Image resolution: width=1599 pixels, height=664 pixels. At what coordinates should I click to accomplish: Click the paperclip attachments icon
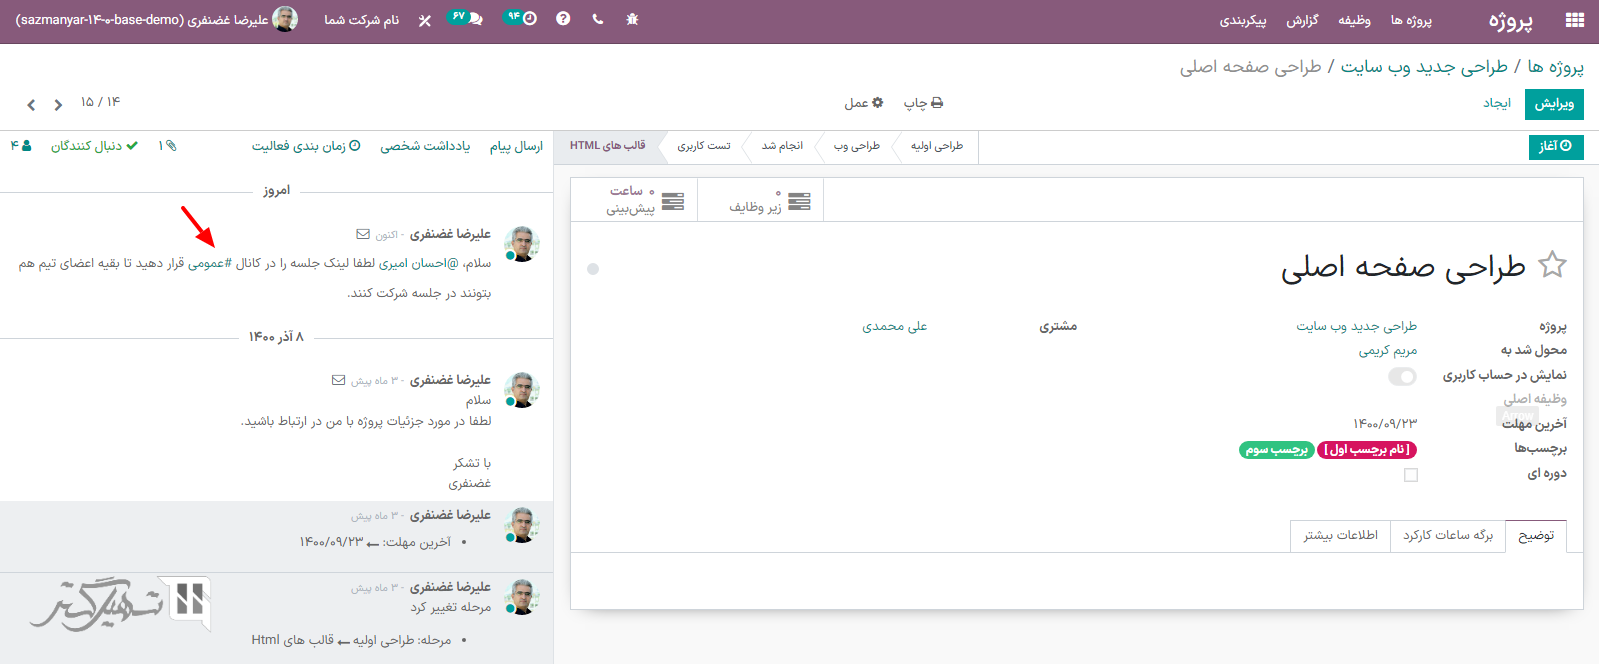pos(167,146)
